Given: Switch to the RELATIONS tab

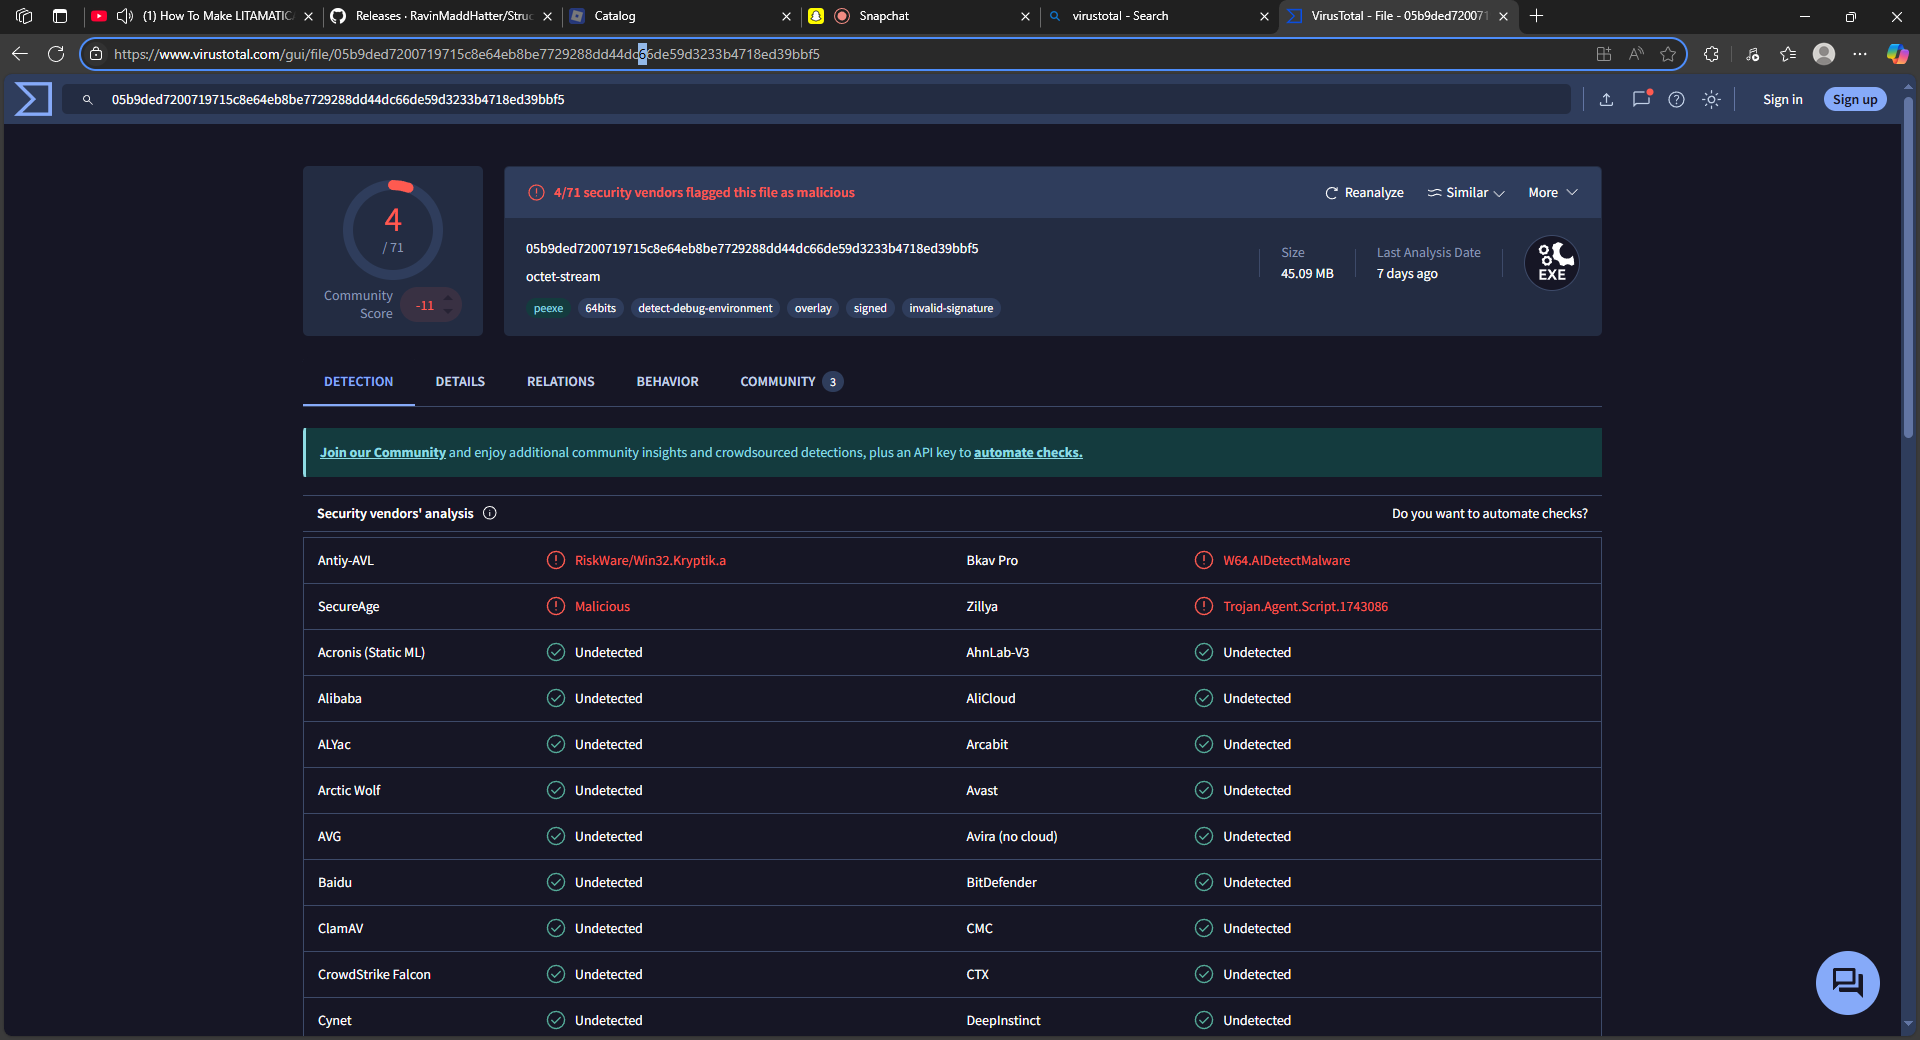Looking at the screenshot, I should click(x=561, y=382).
